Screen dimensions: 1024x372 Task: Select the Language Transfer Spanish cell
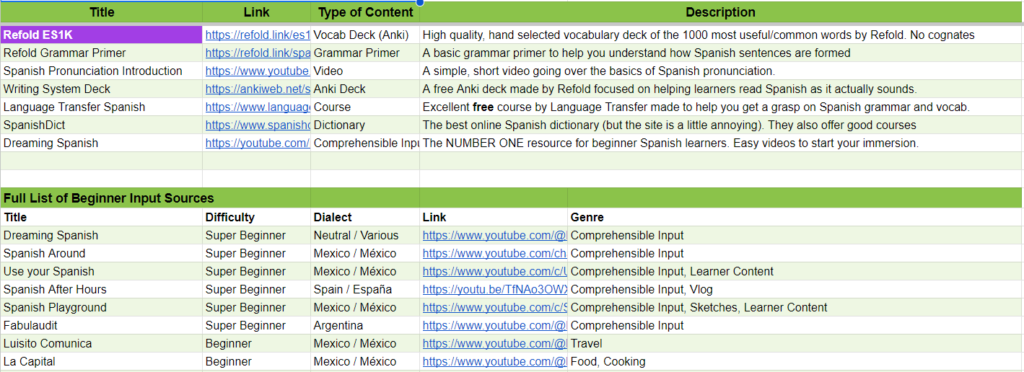point(101,106)
